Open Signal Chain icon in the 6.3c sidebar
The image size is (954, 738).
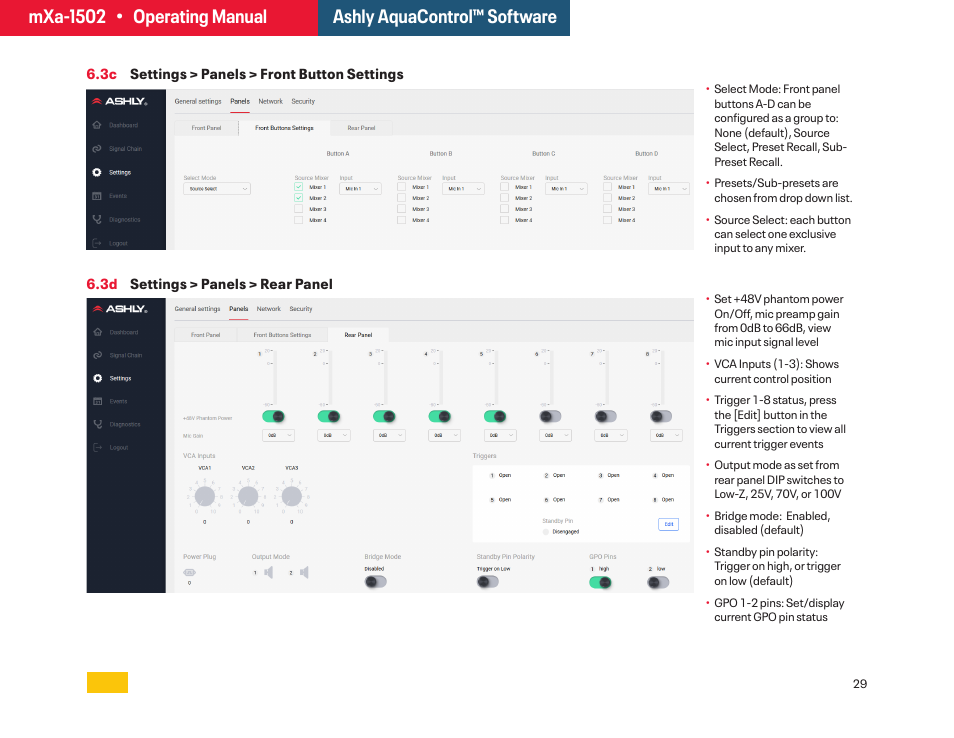[97, 148]
